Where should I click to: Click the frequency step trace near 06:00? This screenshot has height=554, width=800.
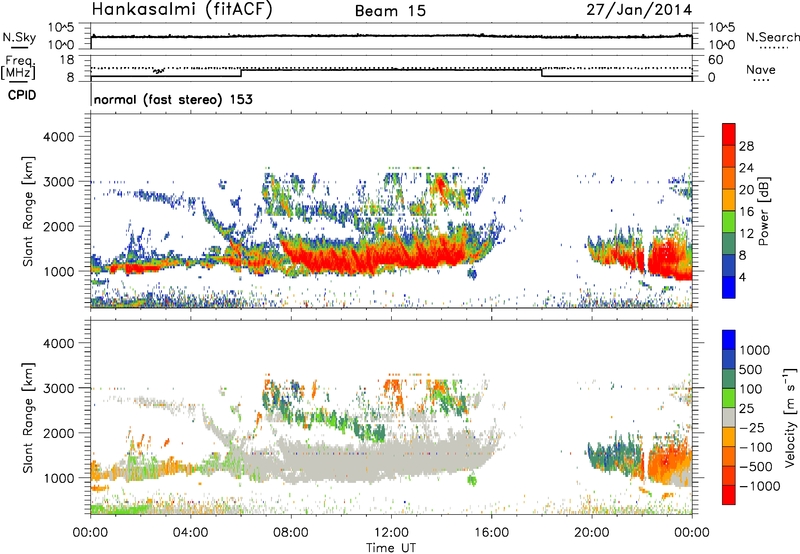[x=241, y=73]
